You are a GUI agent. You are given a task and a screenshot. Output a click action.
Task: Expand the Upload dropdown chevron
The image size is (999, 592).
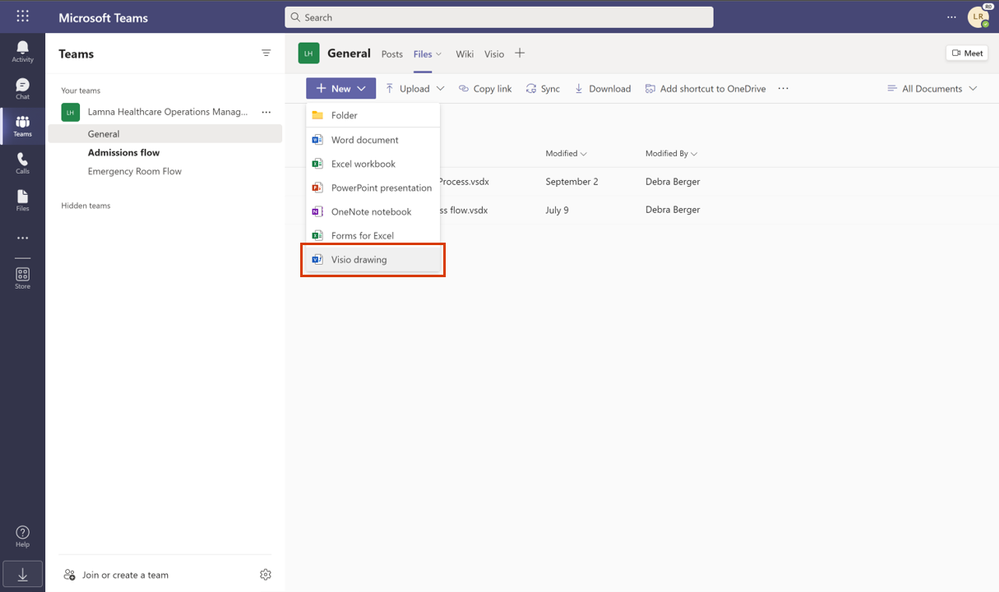439,88
